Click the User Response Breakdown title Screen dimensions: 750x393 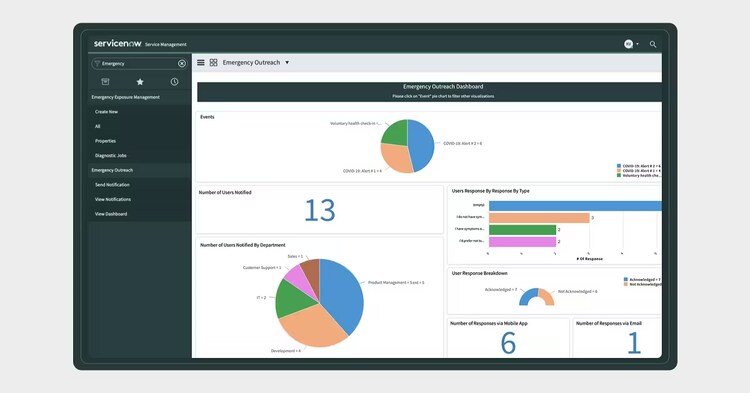pyautogui.click(x=480, y=273)
